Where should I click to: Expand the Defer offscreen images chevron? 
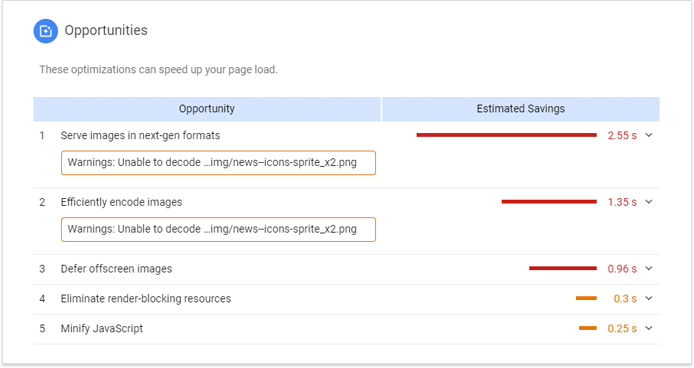(649, 268)
